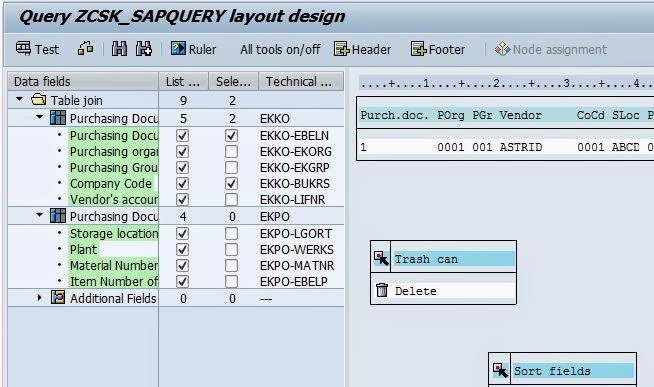Select the Material Number field
This screenshot has width=654, height=387.
click(113, 266)
